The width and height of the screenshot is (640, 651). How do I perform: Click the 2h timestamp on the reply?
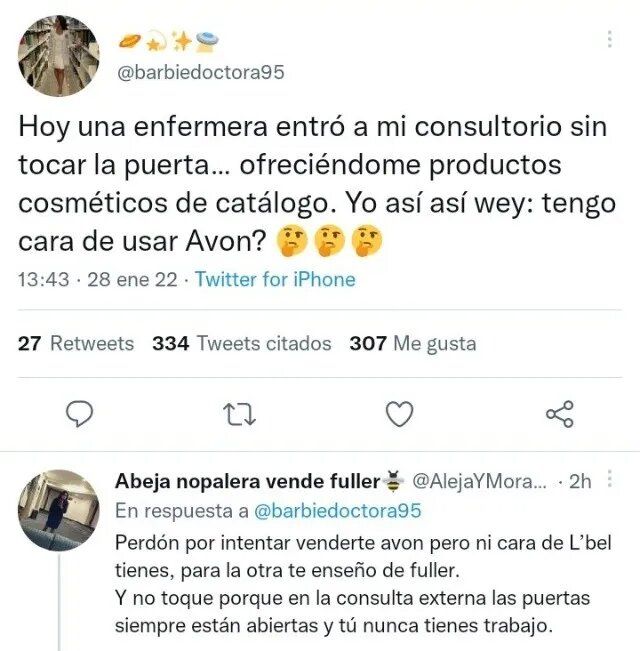tap(580, 481)
